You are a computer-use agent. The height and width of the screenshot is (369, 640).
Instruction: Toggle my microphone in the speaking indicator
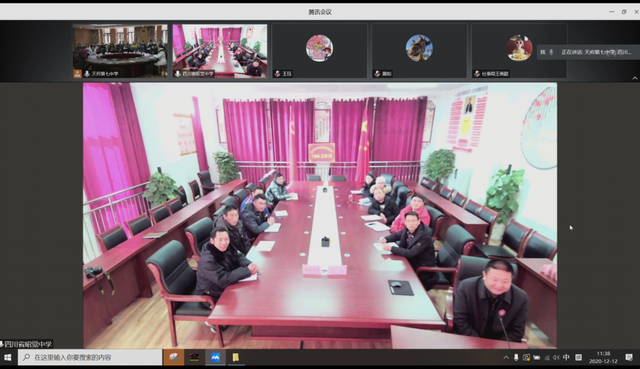[551, 52]
